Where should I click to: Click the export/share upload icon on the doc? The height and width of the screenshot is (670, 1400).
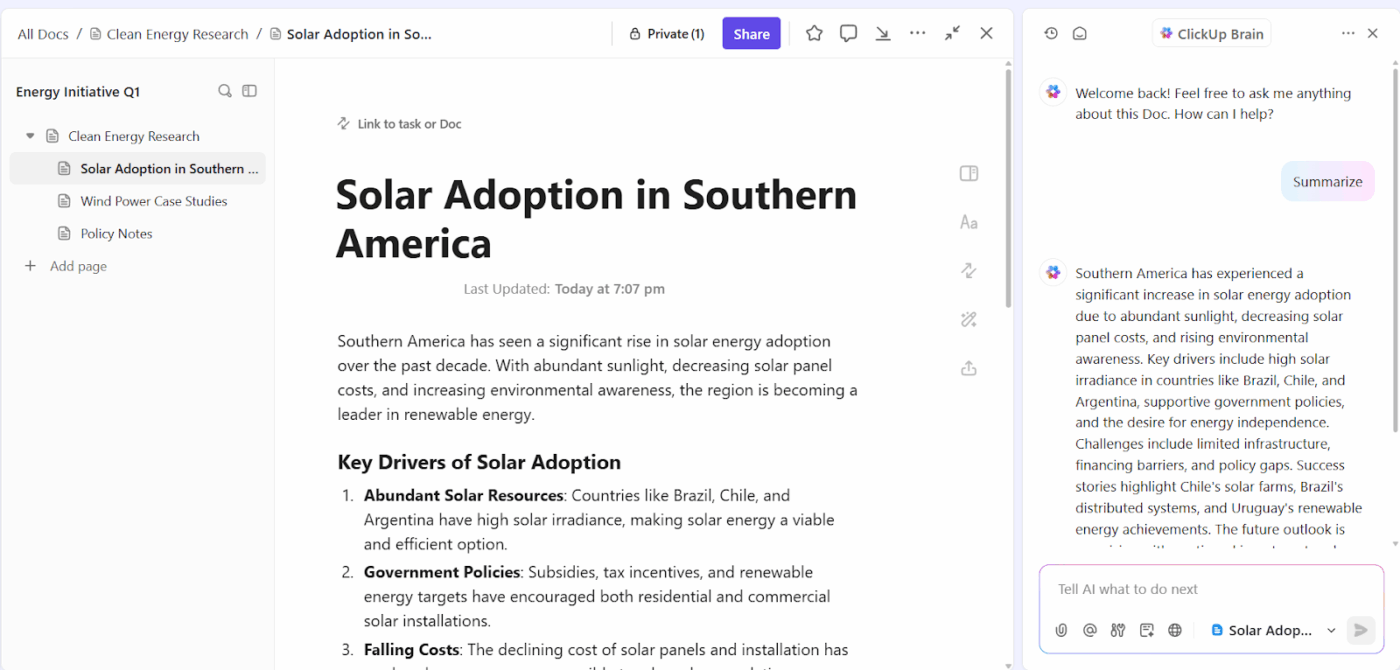click(x=968, y=368)
